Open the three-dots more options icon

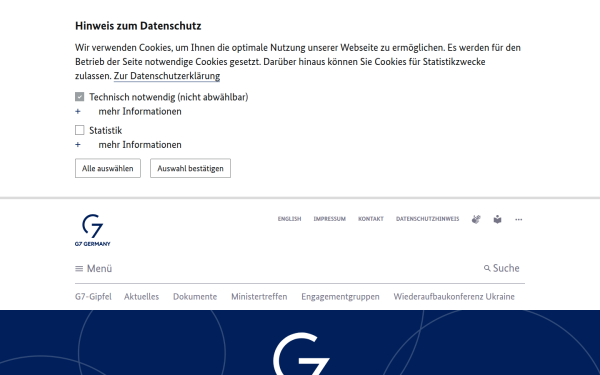click(518, 220)
